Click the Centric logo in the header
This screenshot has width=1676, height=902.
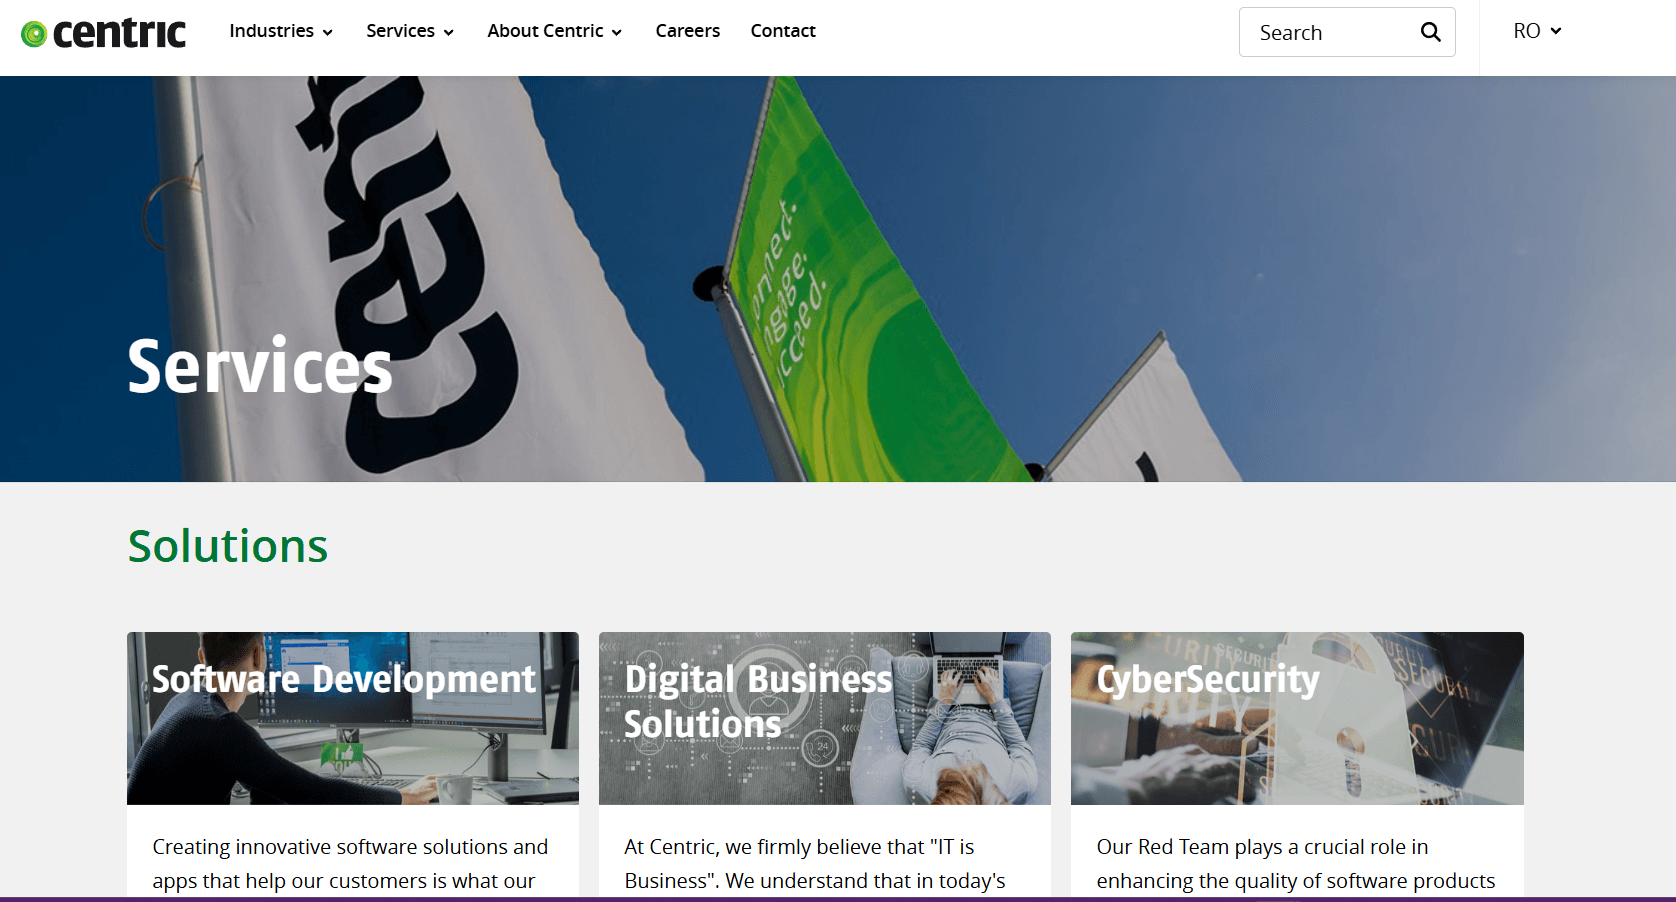pyautogui.click(x=104, y=33)
